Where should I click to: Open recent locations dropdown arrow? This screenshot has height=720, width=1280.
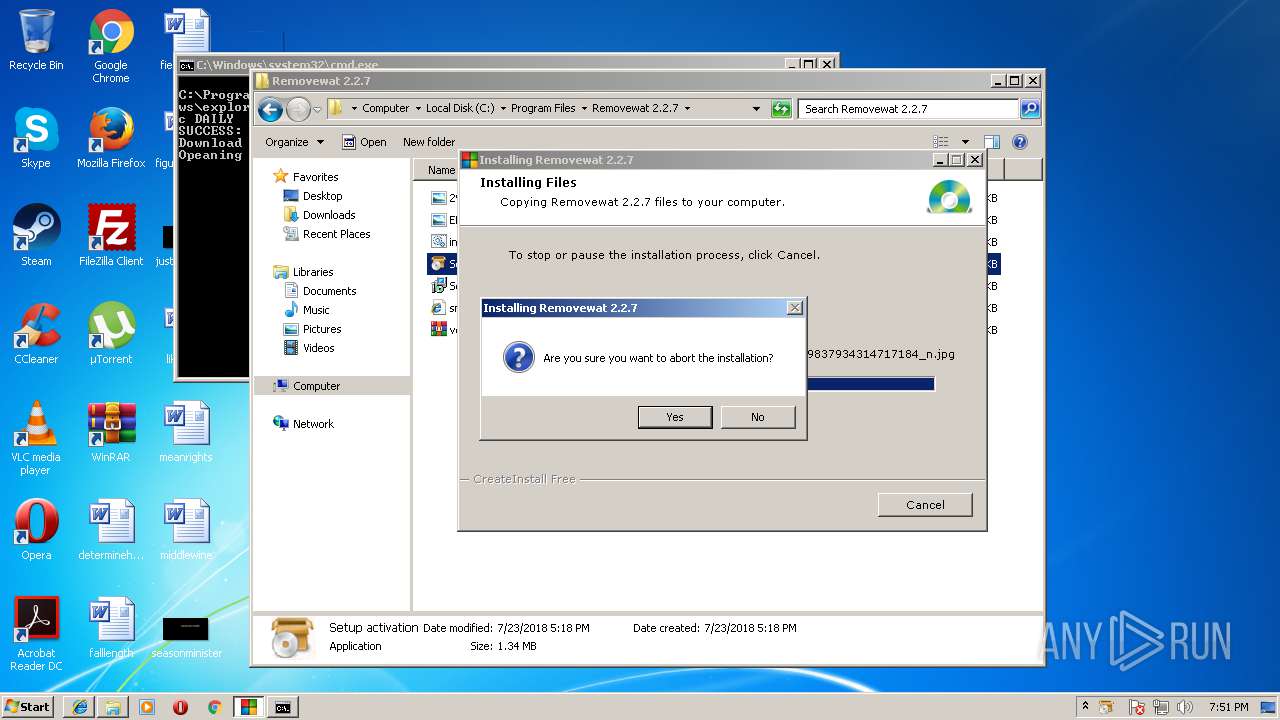(317, 109)
